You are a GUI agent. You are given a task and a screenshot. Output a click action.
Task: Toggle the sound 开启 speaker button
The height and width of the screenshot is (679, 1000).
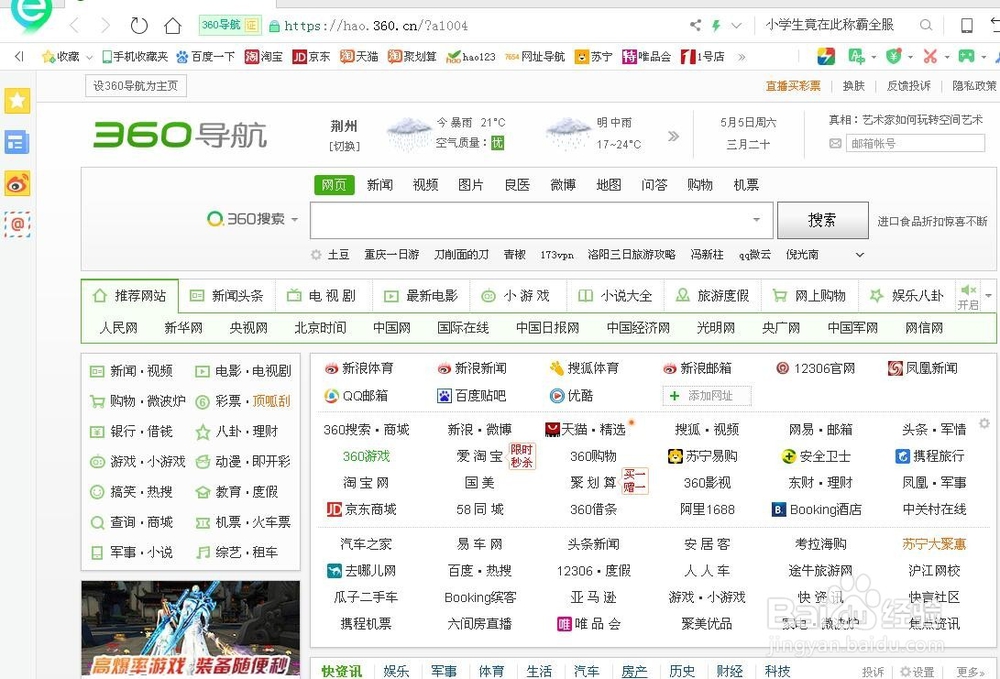point(968,297)
